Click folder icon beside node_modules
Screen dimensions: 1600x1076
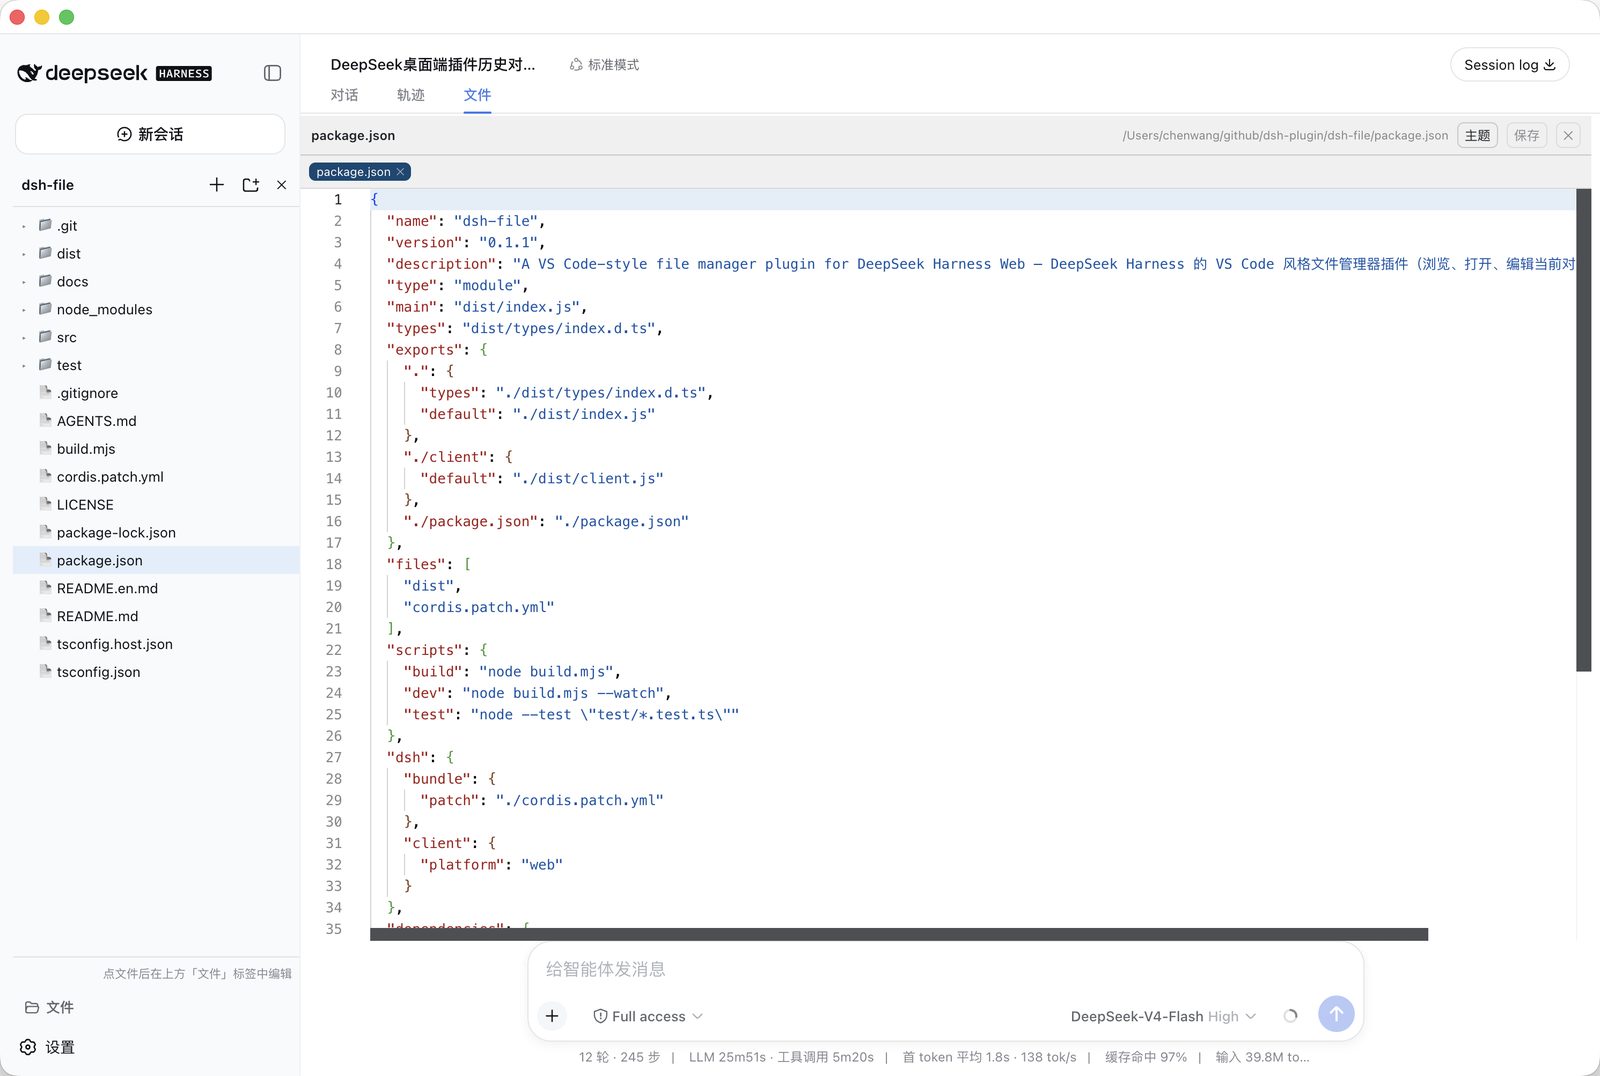(45, 309)
